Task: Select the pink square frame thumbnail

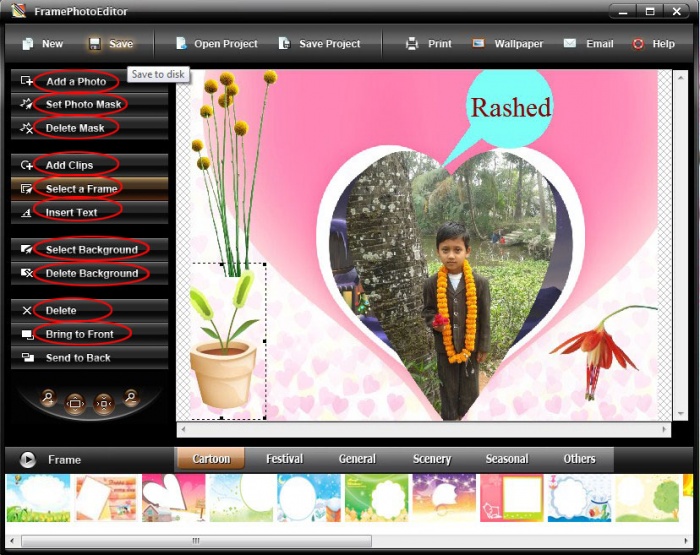Action: pyautogui.click(x=512, y=498)
